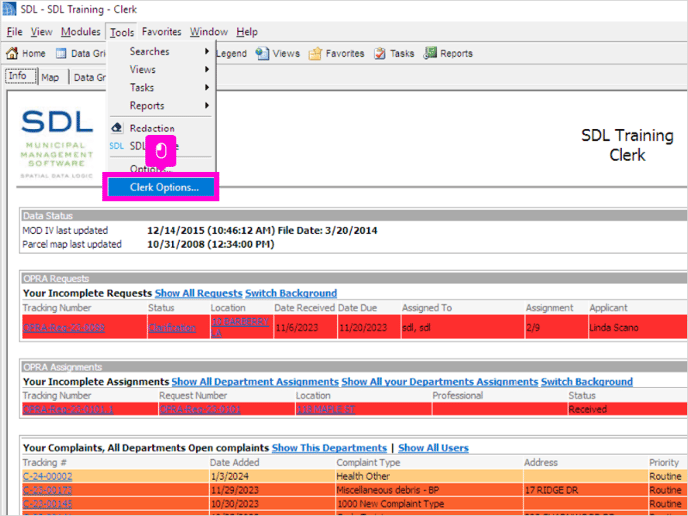688x516 pixels.
Task: Click Switch Background link under OPRA Assignments
Action: tap(587, 382)
